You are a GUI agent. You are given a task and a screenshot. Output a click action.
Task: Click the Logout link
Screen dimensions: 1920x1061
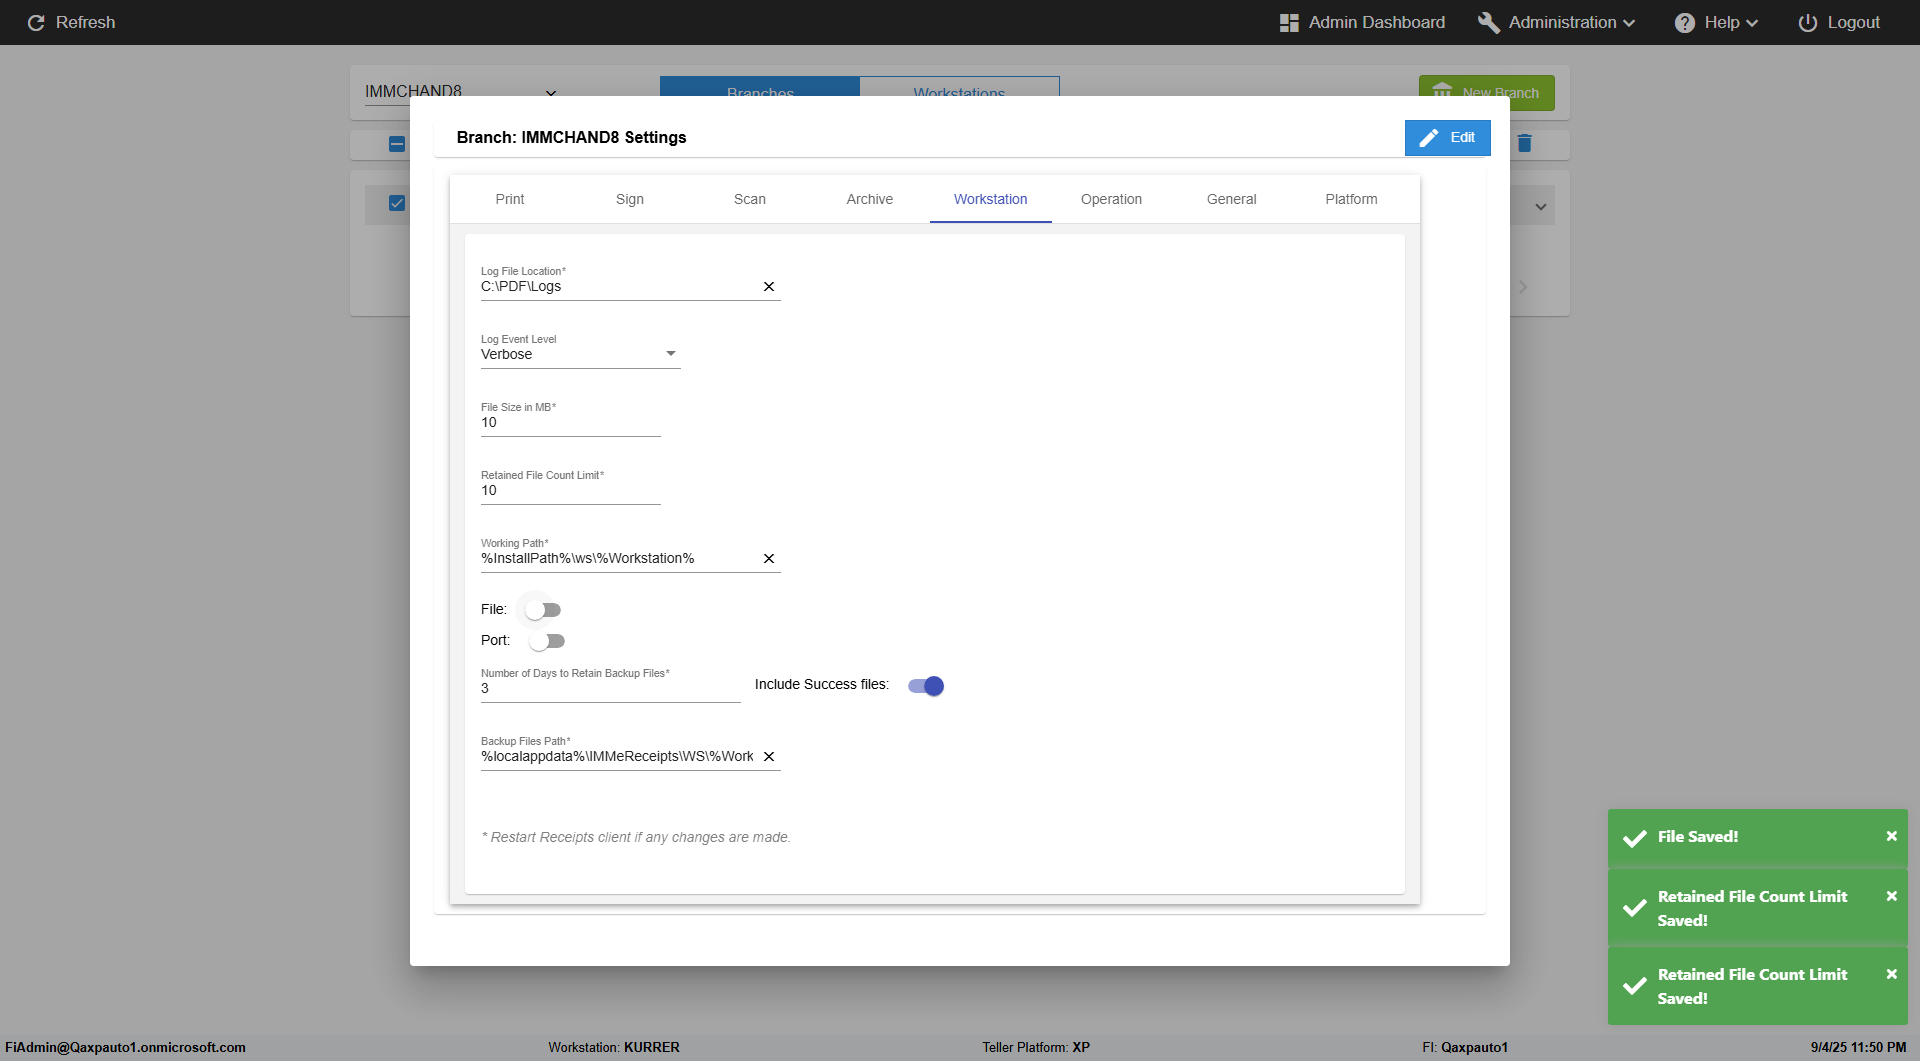pos(1839,22)
